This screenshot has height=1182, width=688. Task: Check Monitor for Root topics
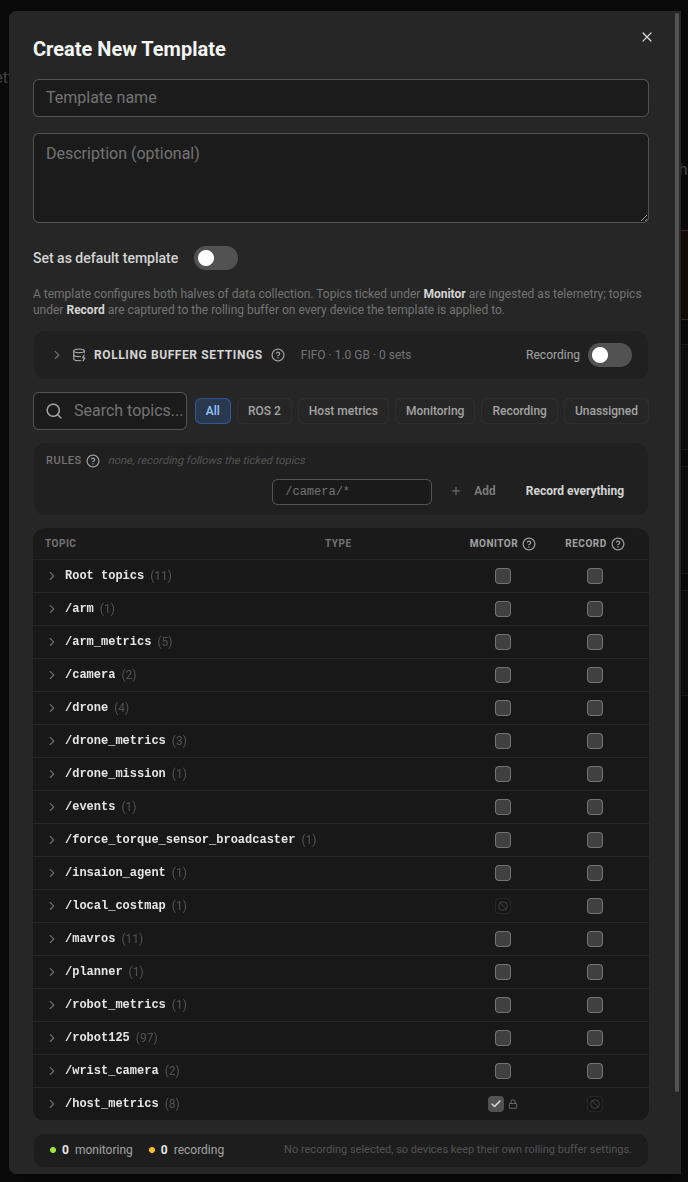(503, 576)
